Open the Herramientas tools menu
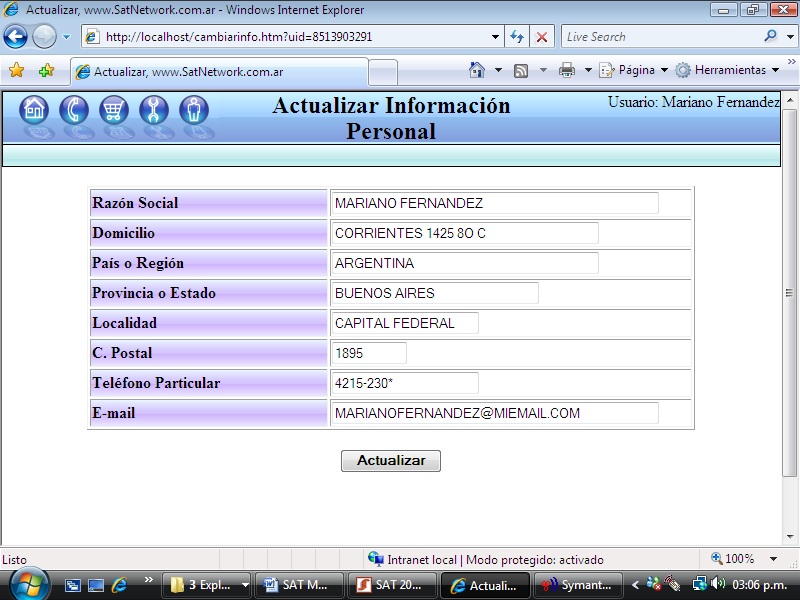The width and height of the screenshot is (800, 600). [729, 71]
